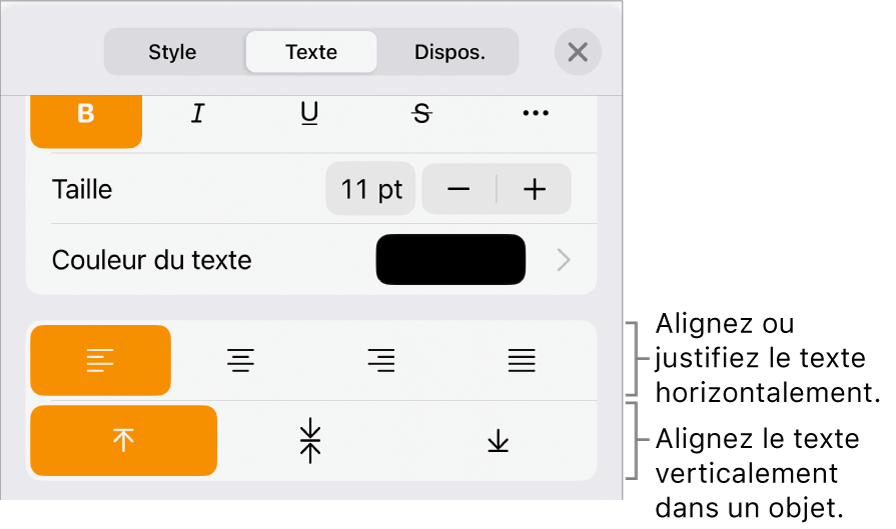Screen dimensions: 896x529
Task: Select the Texte tab
Action: coord(311,52)
